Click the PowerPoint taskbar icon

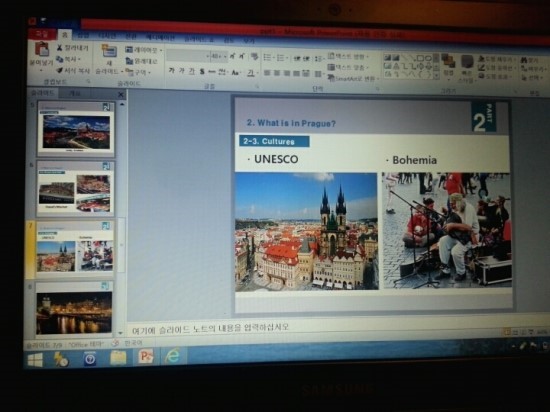click(146, 357)
